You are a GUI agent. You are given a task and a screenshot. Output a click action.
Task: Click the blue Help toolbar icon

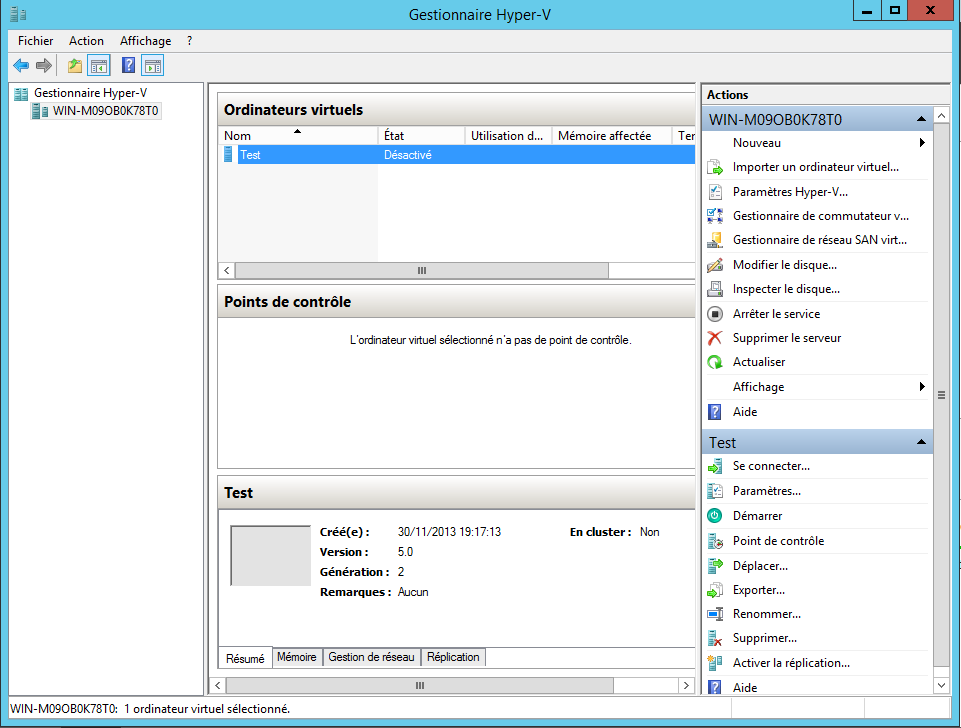[128, 65]
